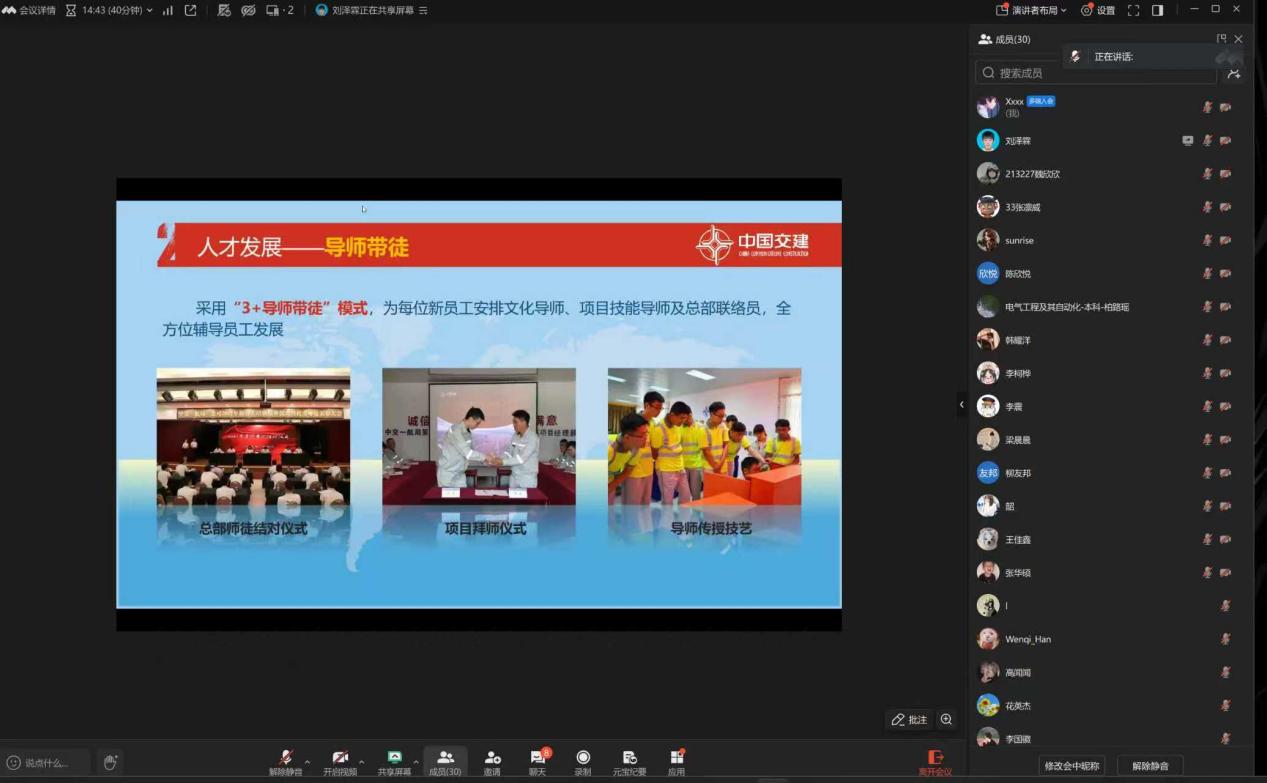Click the 修改会中昵称 button
This screenshot has width=1267, height=783.
point(1072,766)
